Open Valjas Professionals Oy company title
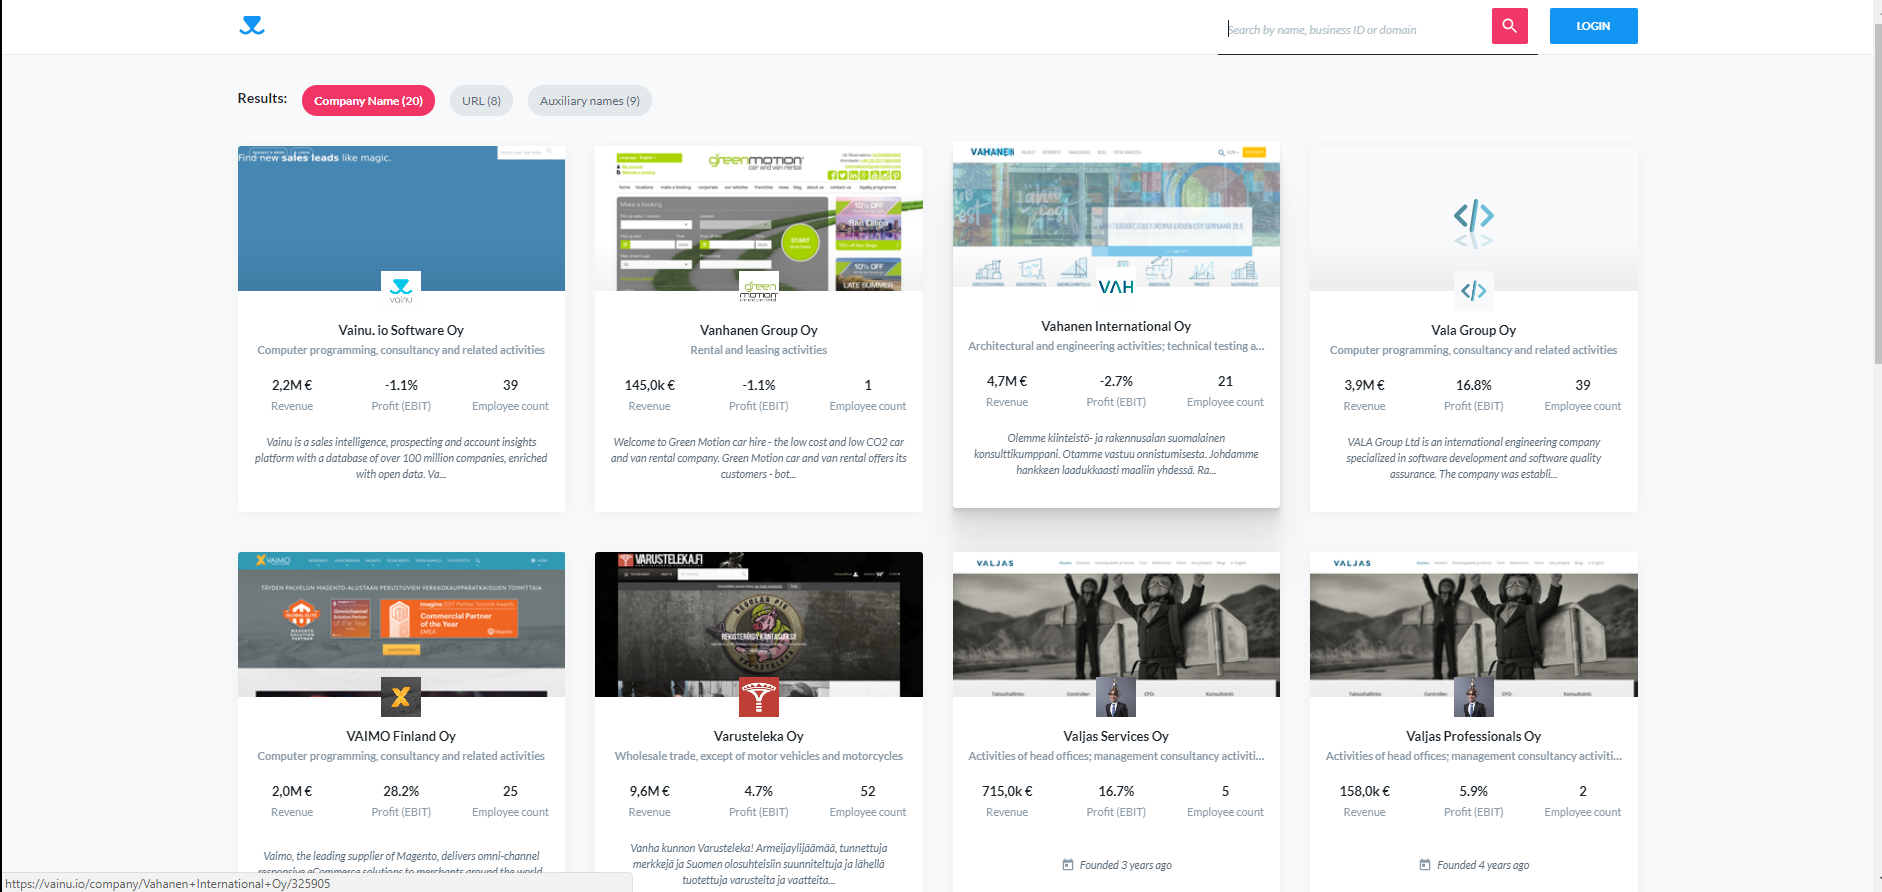Viewport: 1882px width, 892px height. coord(1473,736)
